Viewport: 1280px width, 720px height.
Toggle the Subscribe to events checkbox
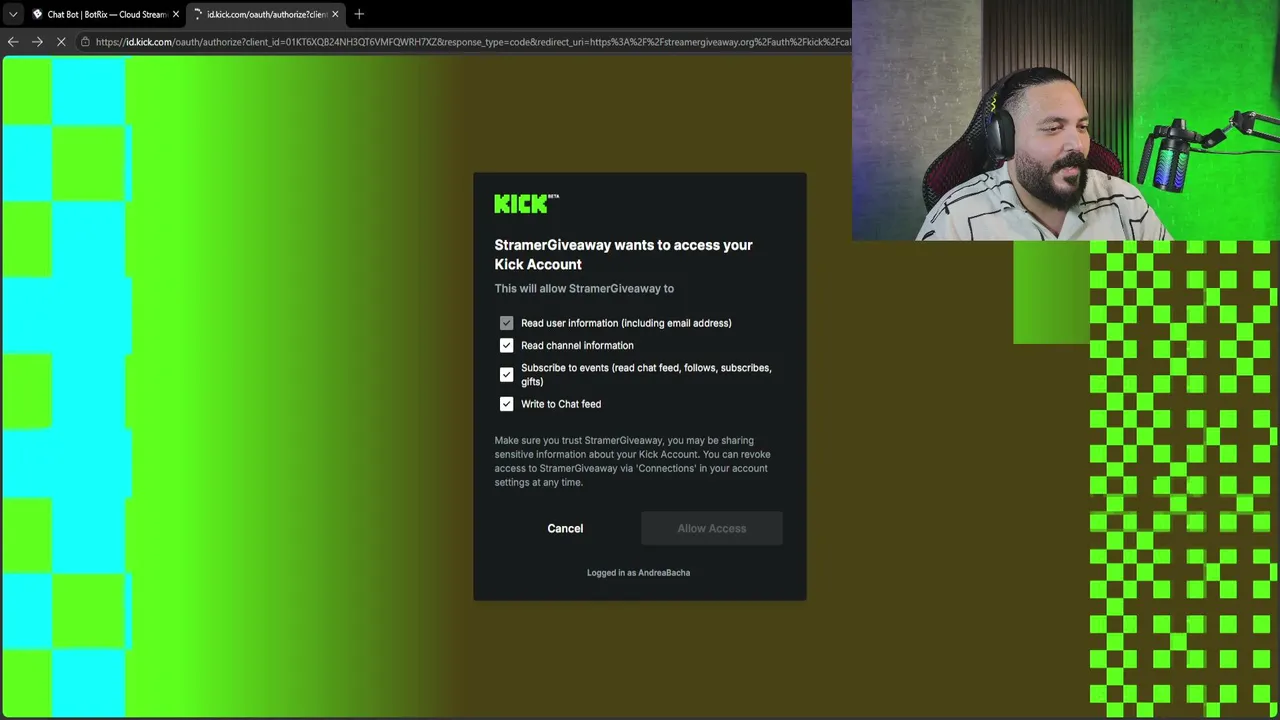coord(506,374)
